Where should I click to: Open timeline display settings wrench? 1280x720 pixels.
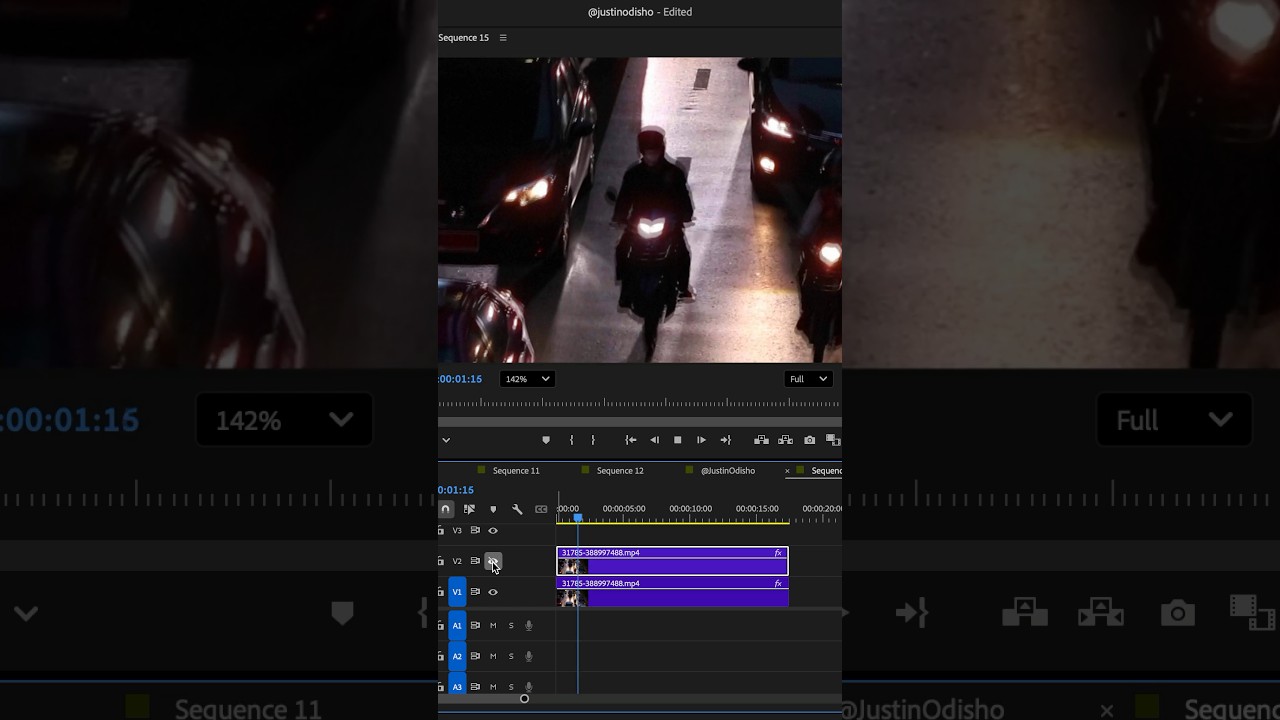[x=517, y=509]
